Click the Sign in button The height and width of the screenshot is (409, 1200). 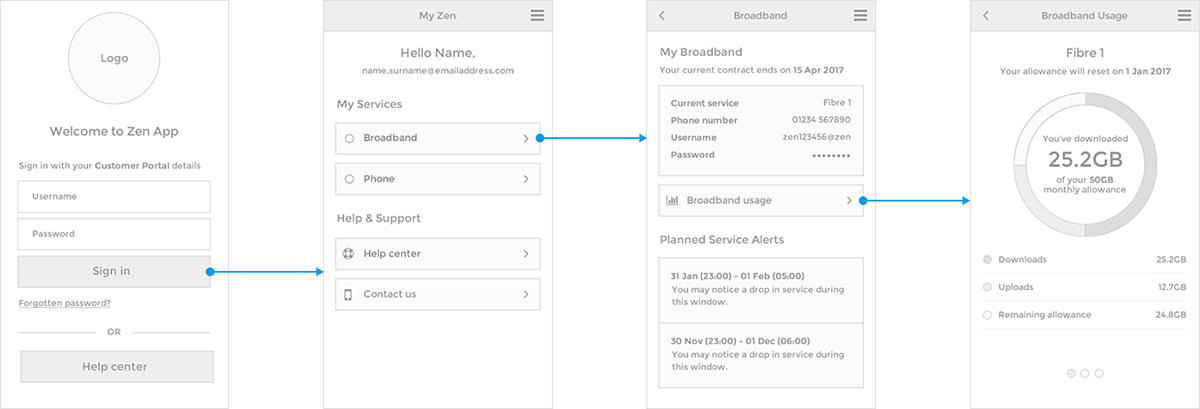(x=114, y=271)
